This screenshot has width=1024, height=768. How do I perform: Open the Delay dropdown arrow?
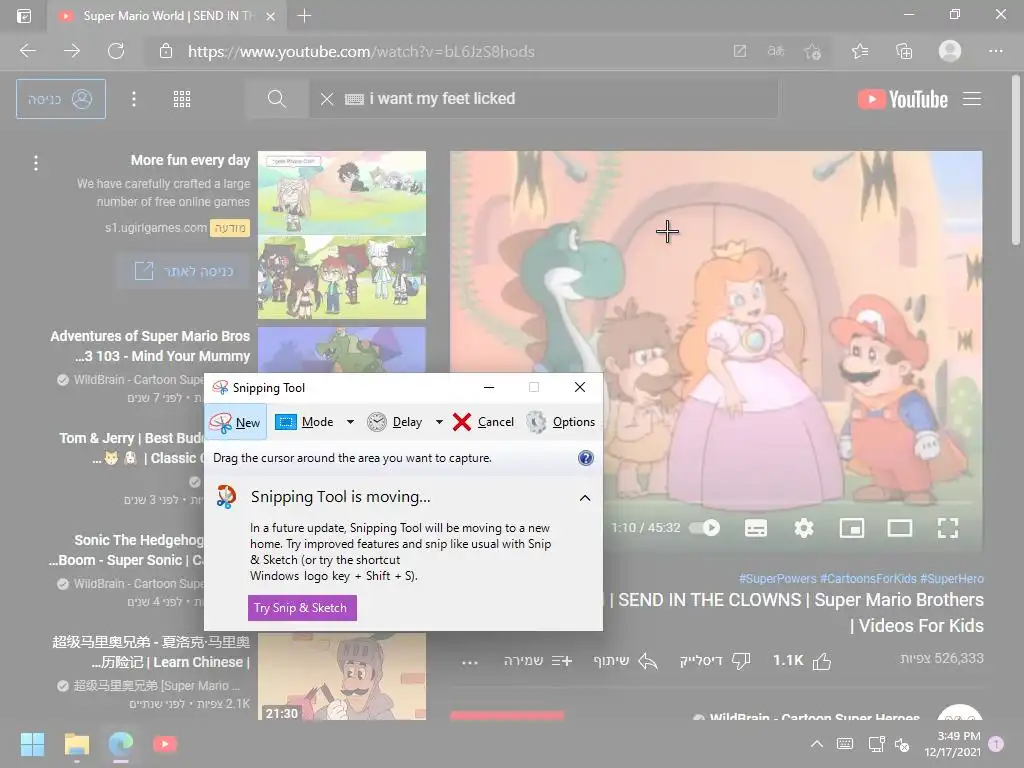440,422
